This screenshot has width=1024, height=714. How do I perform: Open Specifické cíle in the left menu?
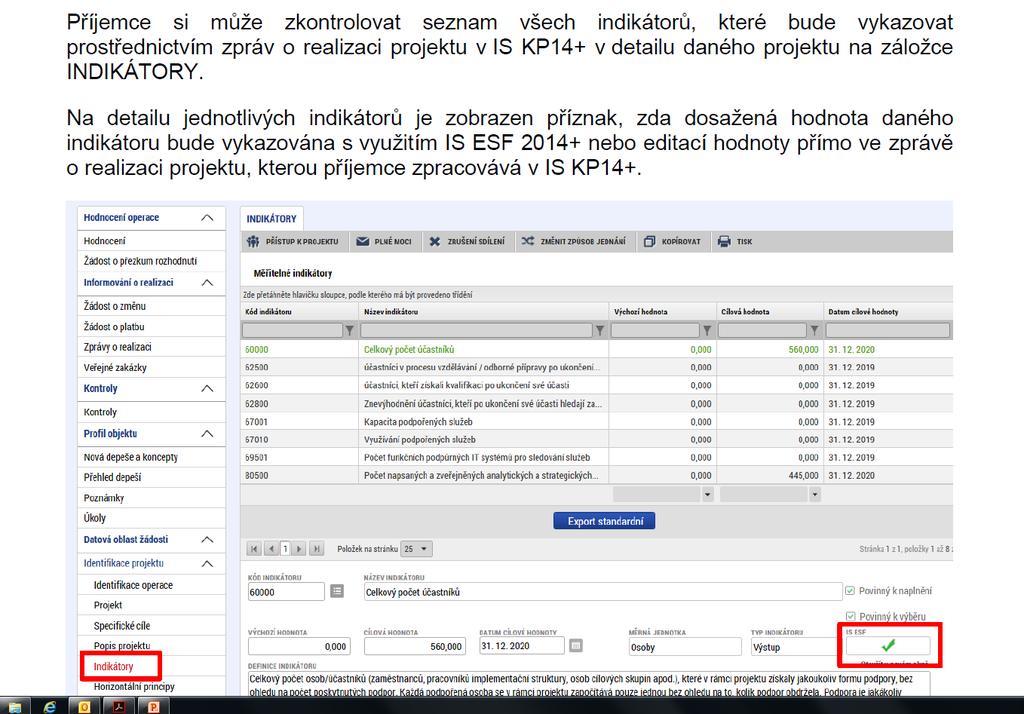pyautogui.click(x=121, y=625)
